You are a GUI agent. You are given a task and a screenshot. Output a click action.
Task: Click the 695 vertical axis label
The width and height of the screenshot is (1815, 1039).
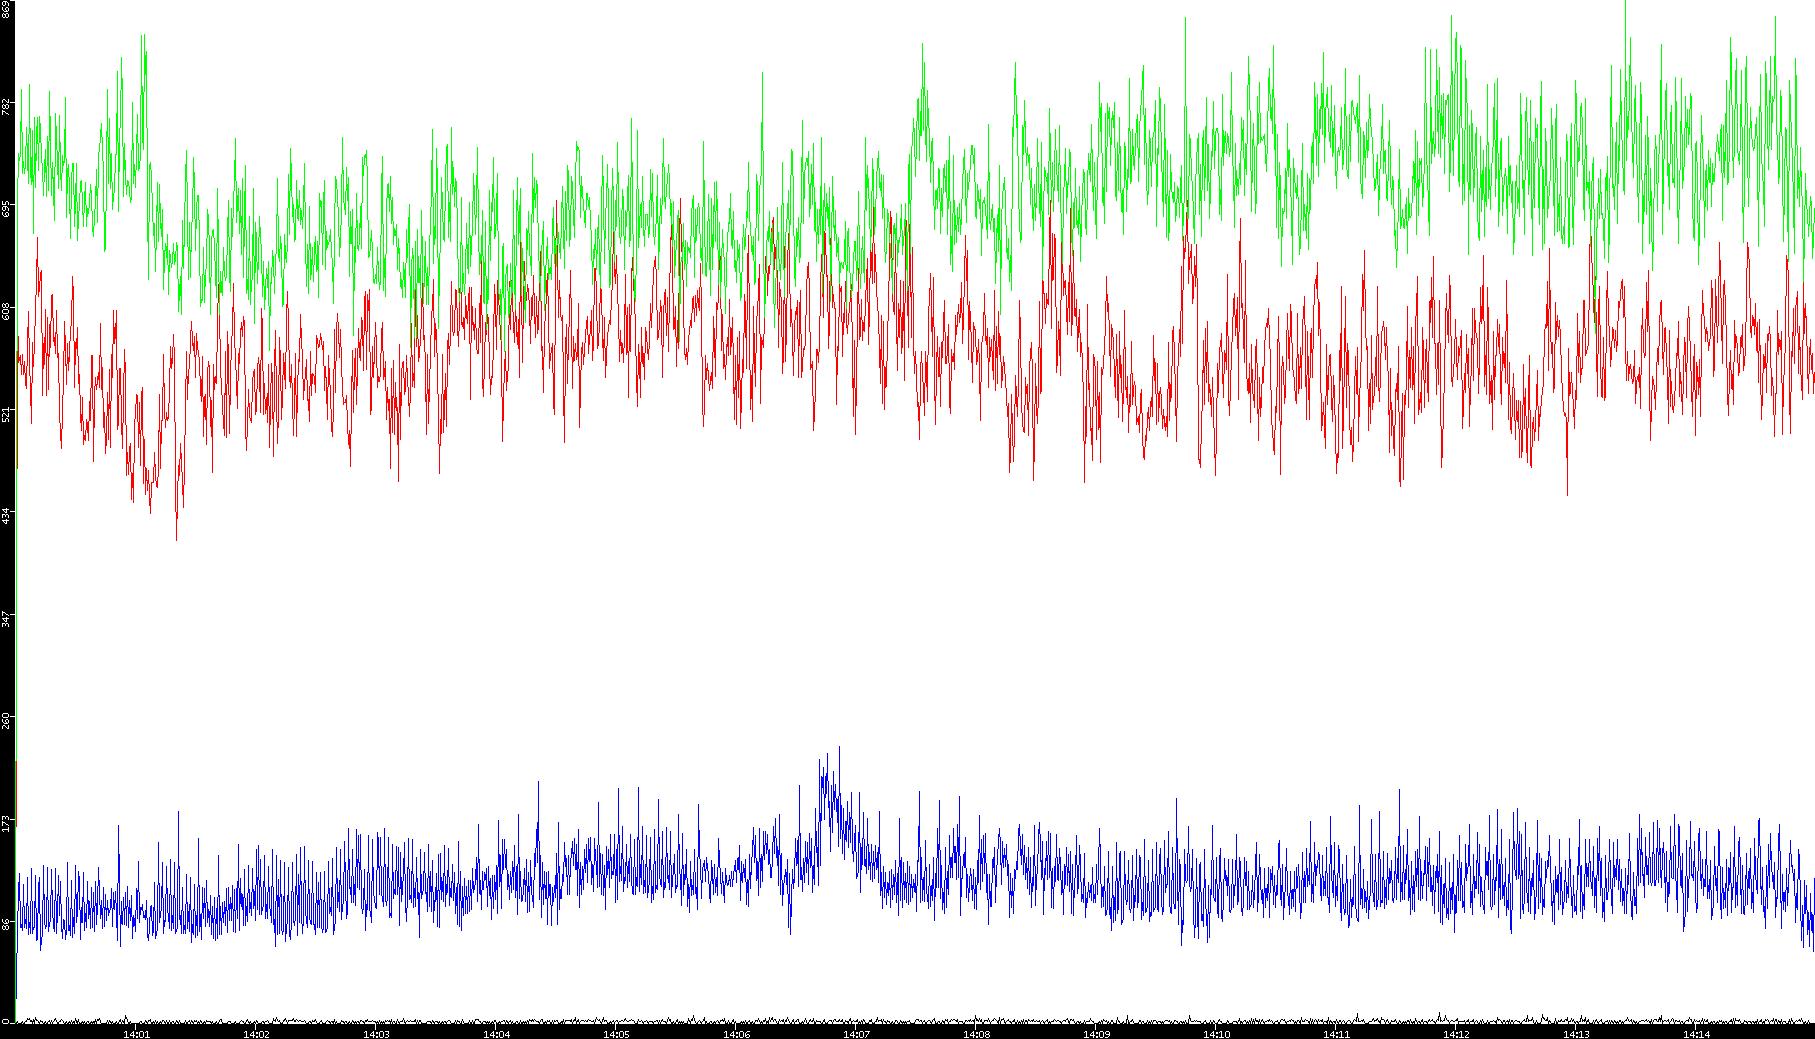coord(6,208)
